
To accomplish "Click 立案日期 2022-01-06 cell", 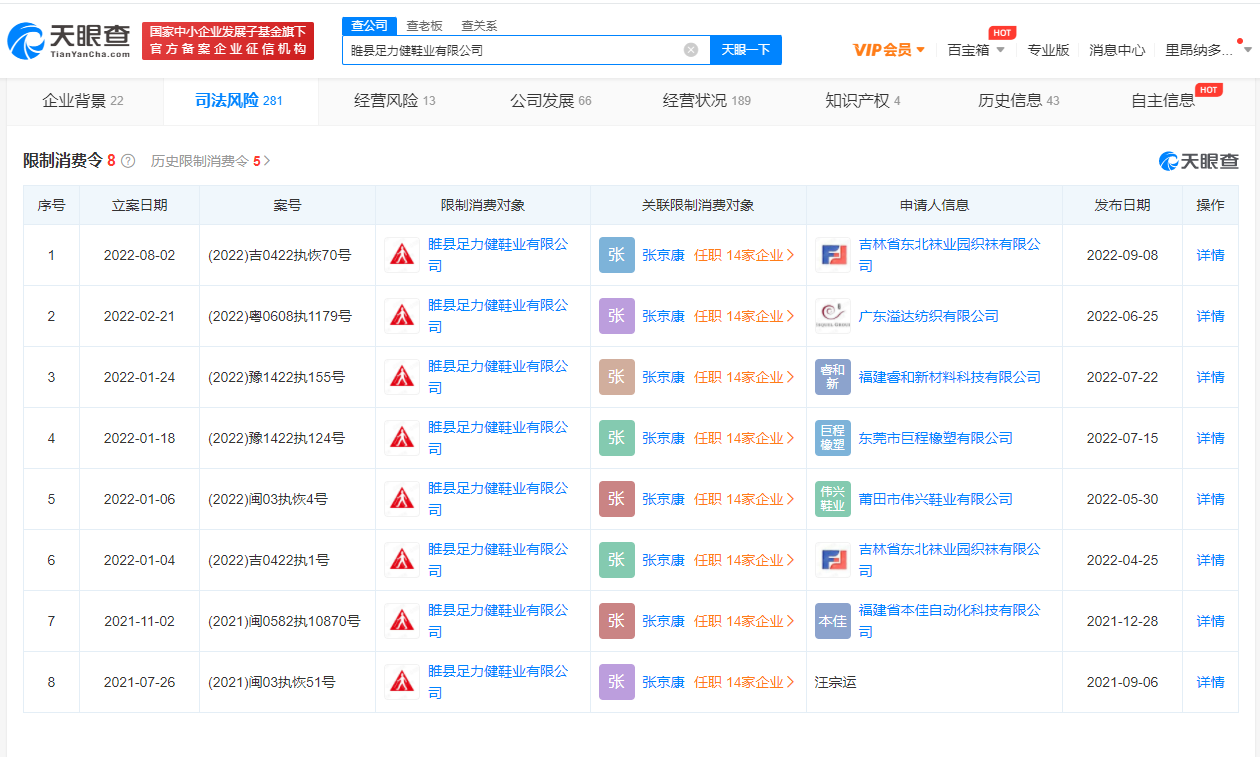I will 139,499.
